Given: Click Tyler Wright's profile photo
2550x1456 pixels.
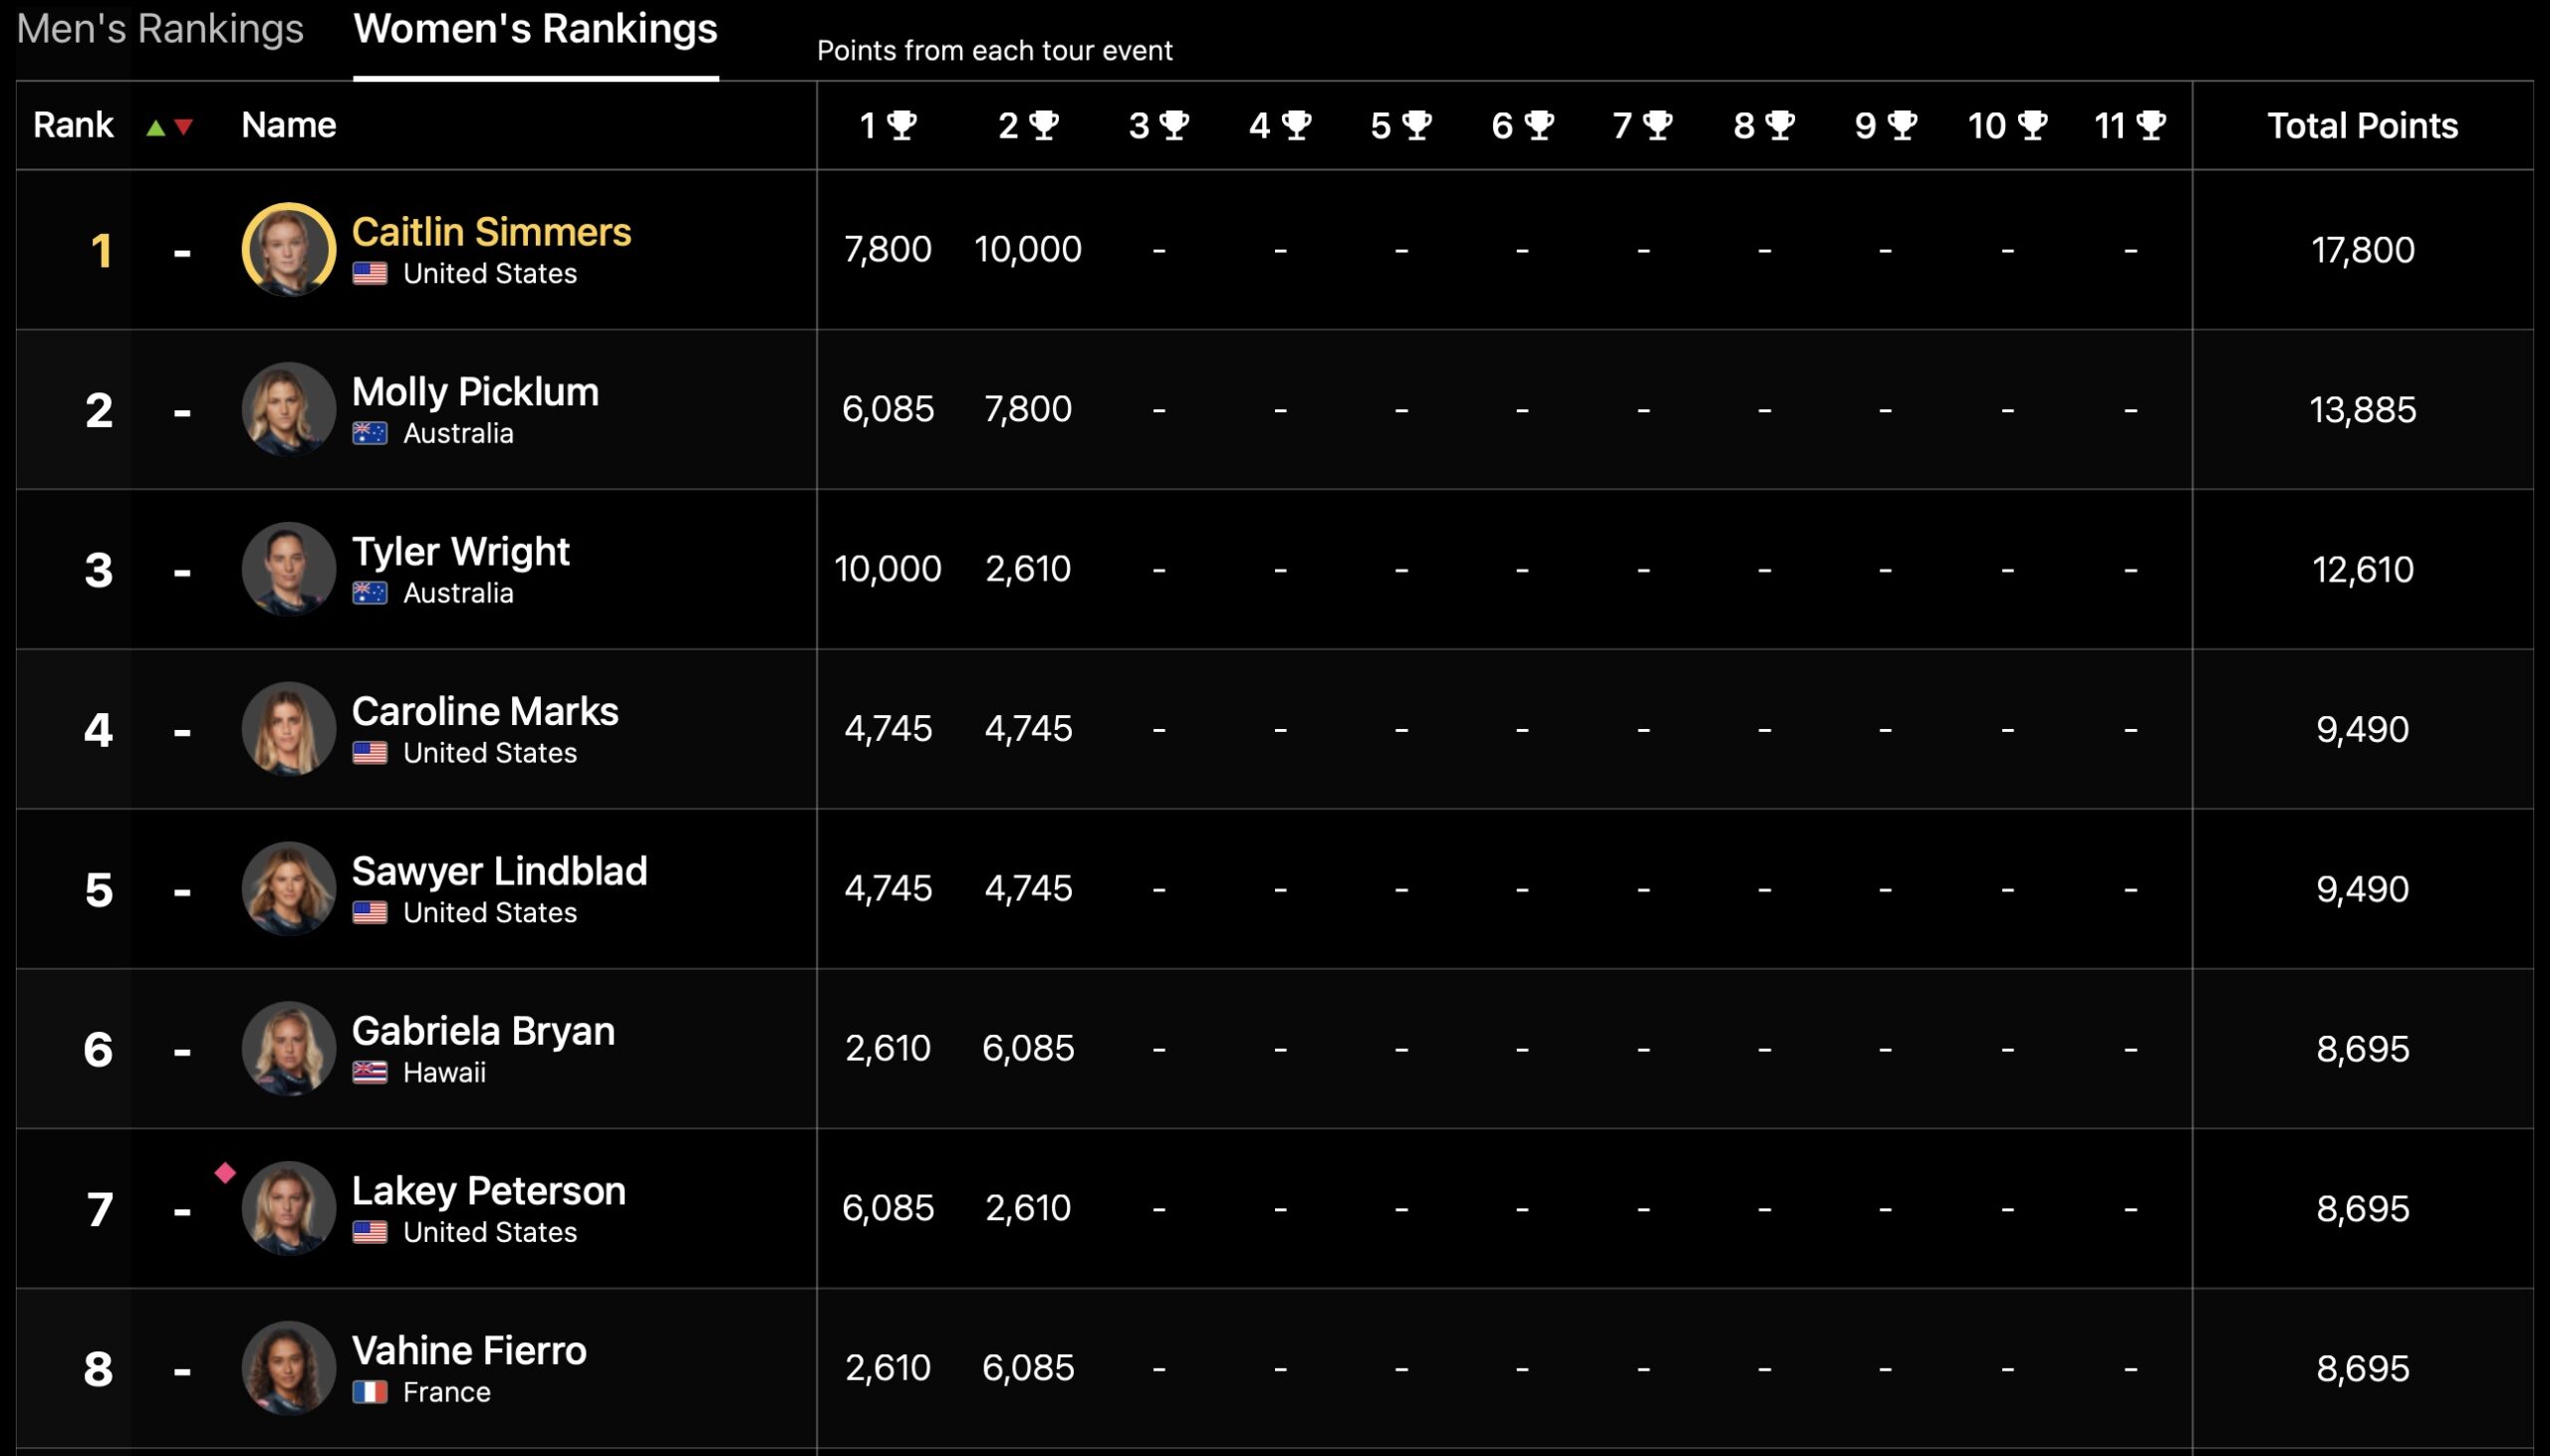Looking at the screenshot, I should (288, 569).
